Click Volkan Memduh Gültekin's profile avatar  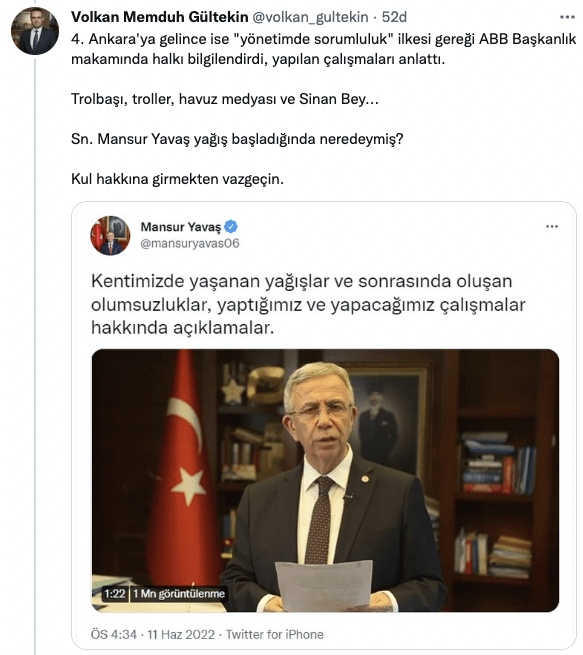tap(35, 31)
